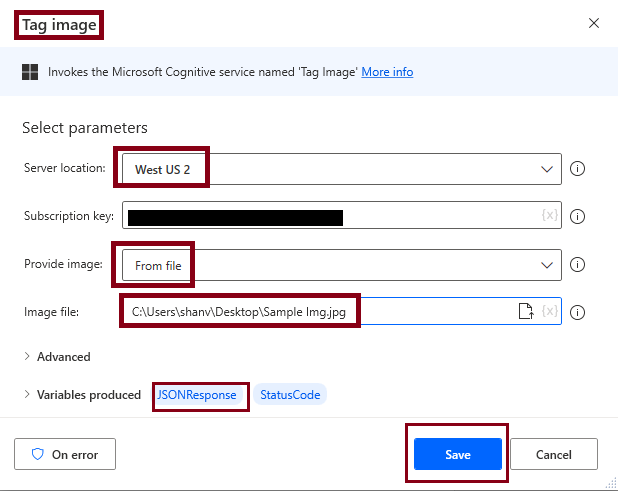This screenshot has width=618, height=491.
Task: Open the Server location dropdown
Action: click(x=546, y=169)
